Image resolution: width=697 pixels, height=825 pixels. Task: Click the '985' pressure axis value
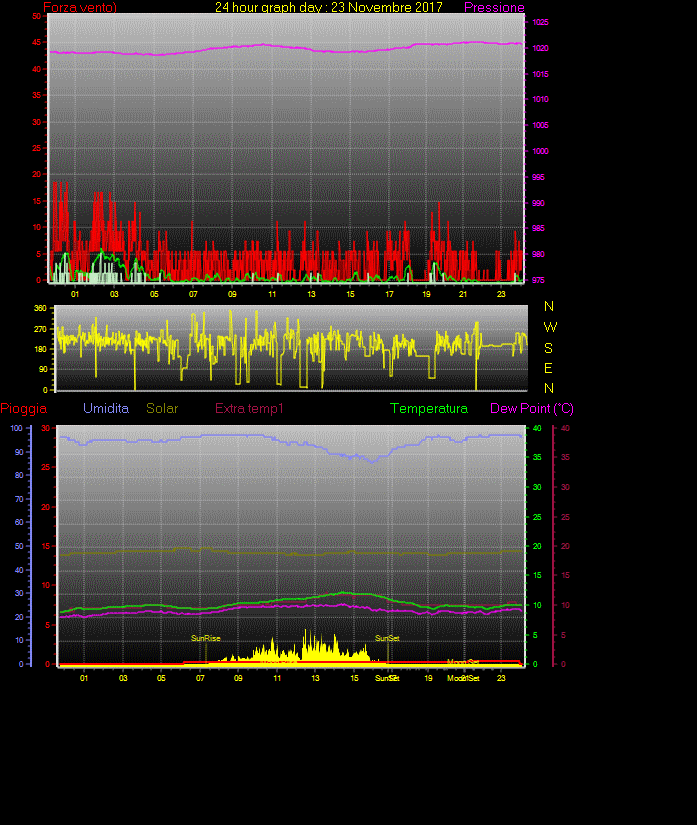coord(538,228)
